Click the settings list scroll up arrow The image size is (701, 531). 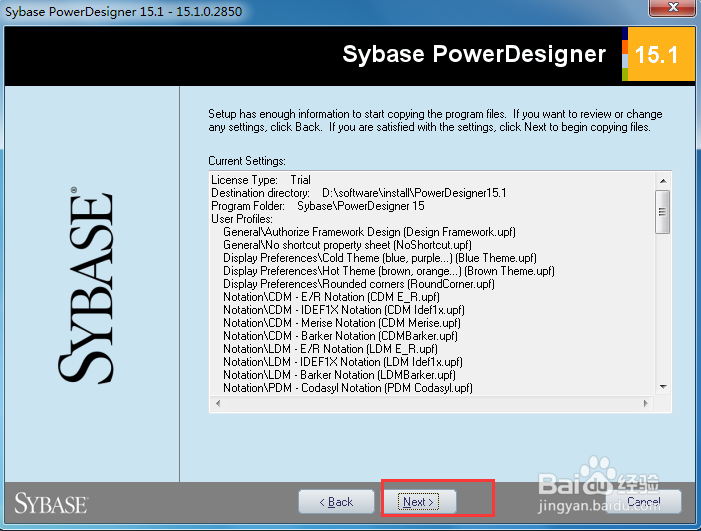663,181
